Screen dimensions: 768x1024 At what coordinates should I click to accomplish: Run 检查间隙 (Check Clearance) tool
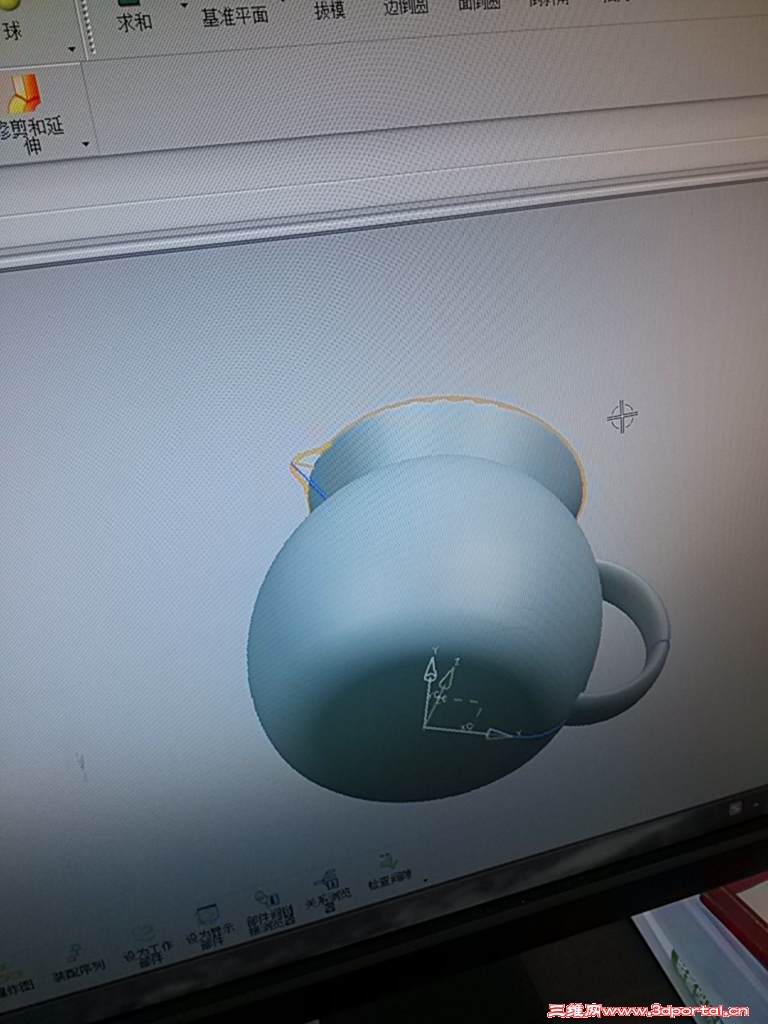(389, 872)
